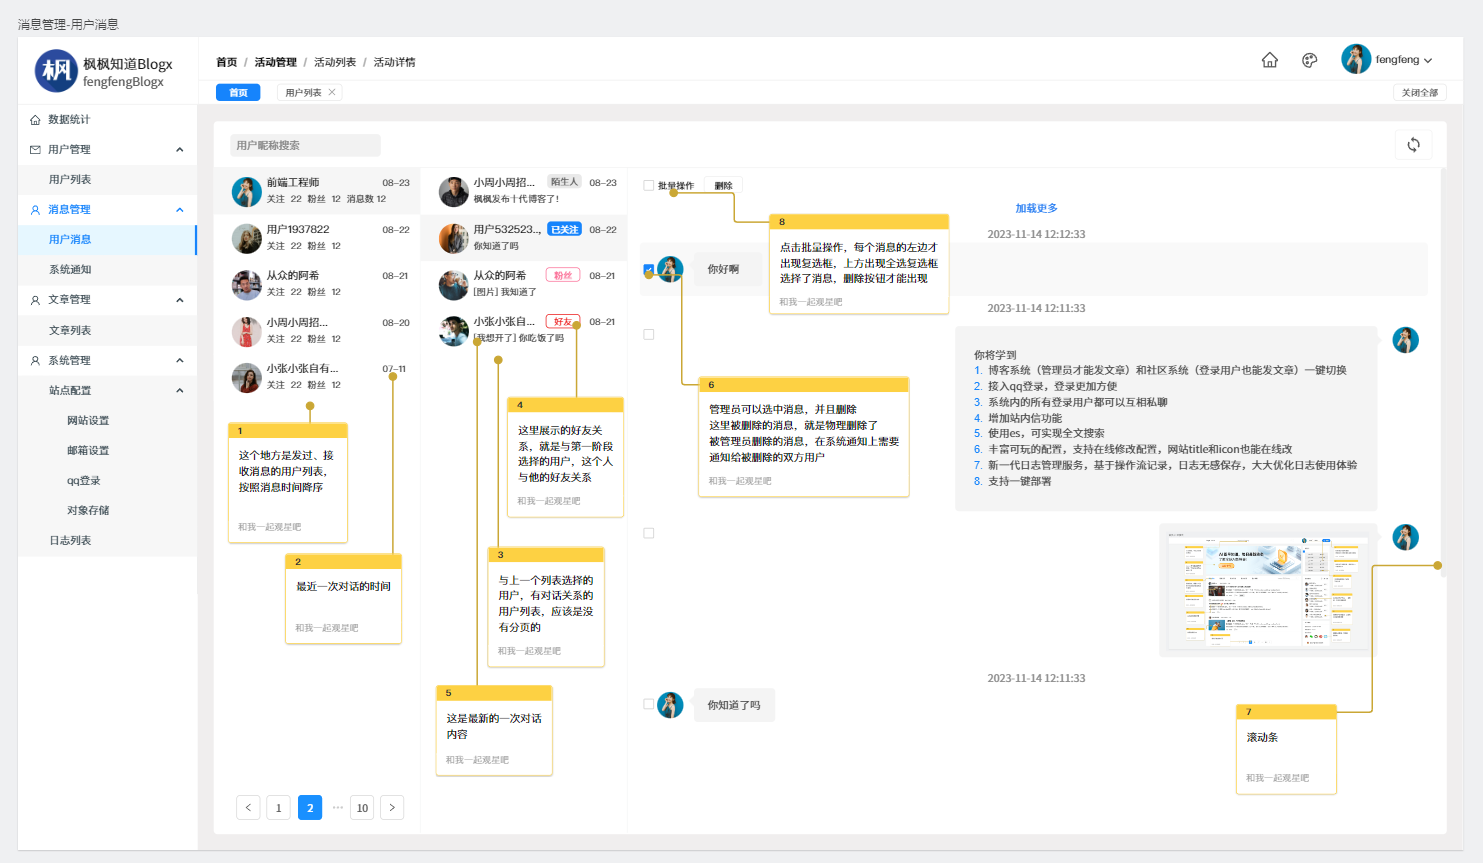This screenshot has width=1483, height=863.
Task: Go to next page with right arrow
Action: pyautogui.click(x=392, y=807)
